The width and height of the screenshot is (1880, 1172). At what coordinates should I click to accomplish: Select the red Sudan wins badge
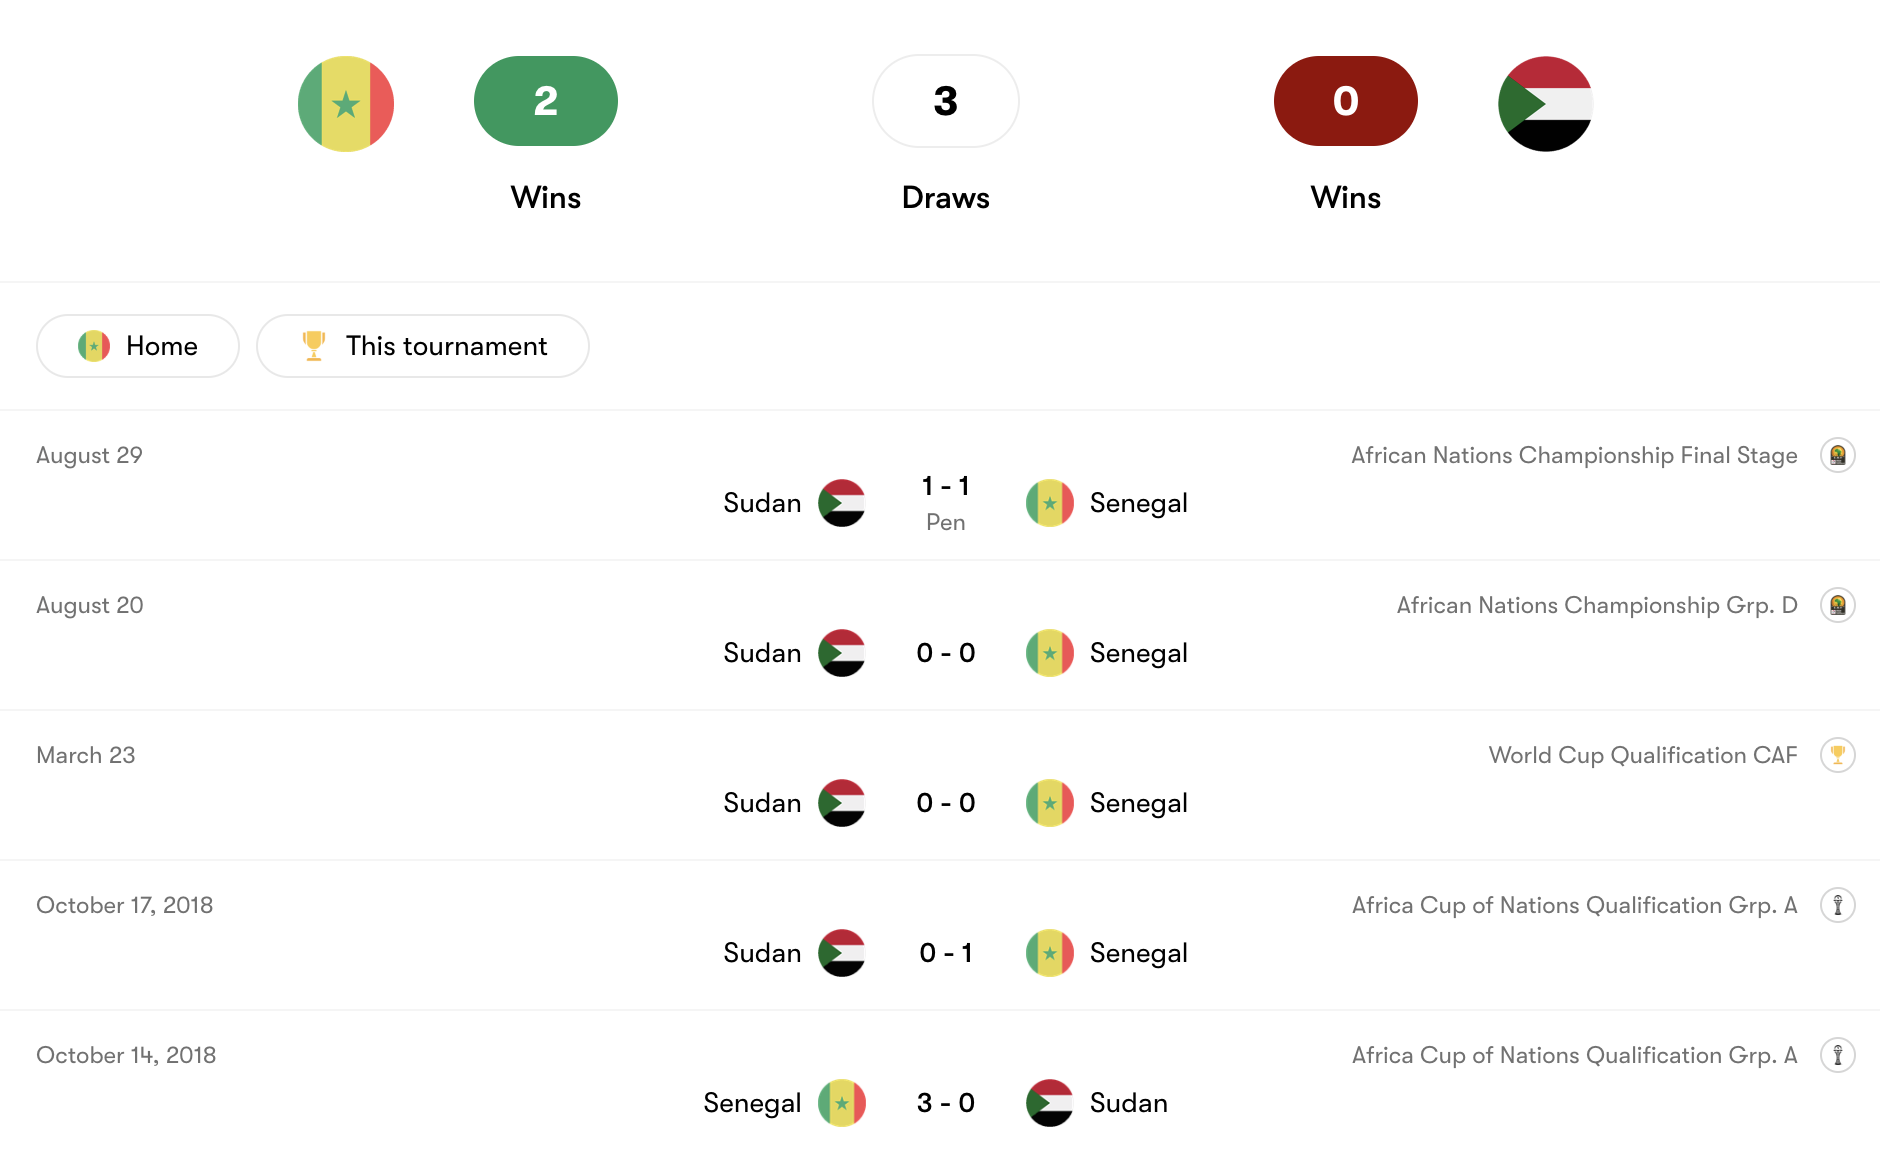click(x=1345, y=101)
